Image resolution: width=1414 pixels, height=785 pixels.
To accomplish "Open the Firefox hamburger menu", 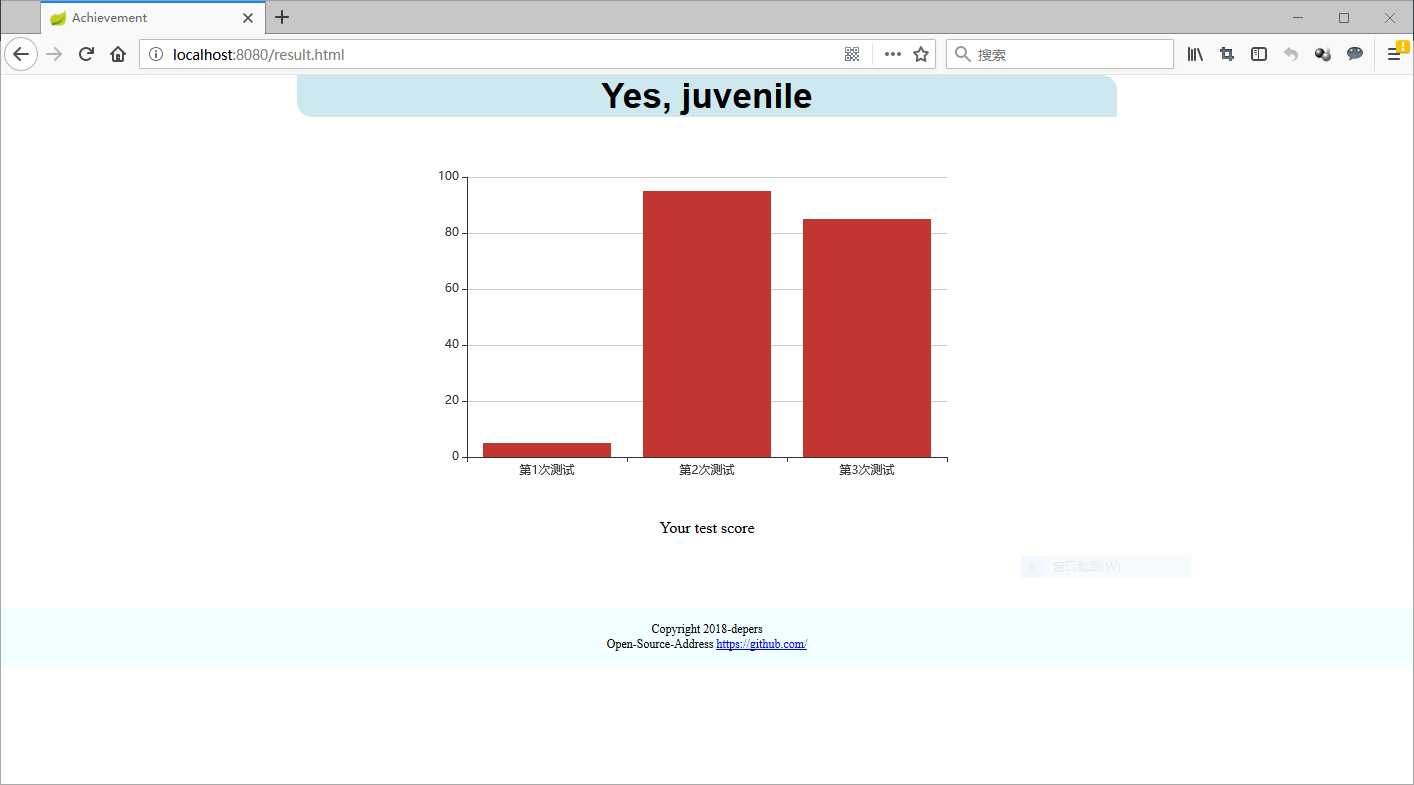I will pos(1394,54).
